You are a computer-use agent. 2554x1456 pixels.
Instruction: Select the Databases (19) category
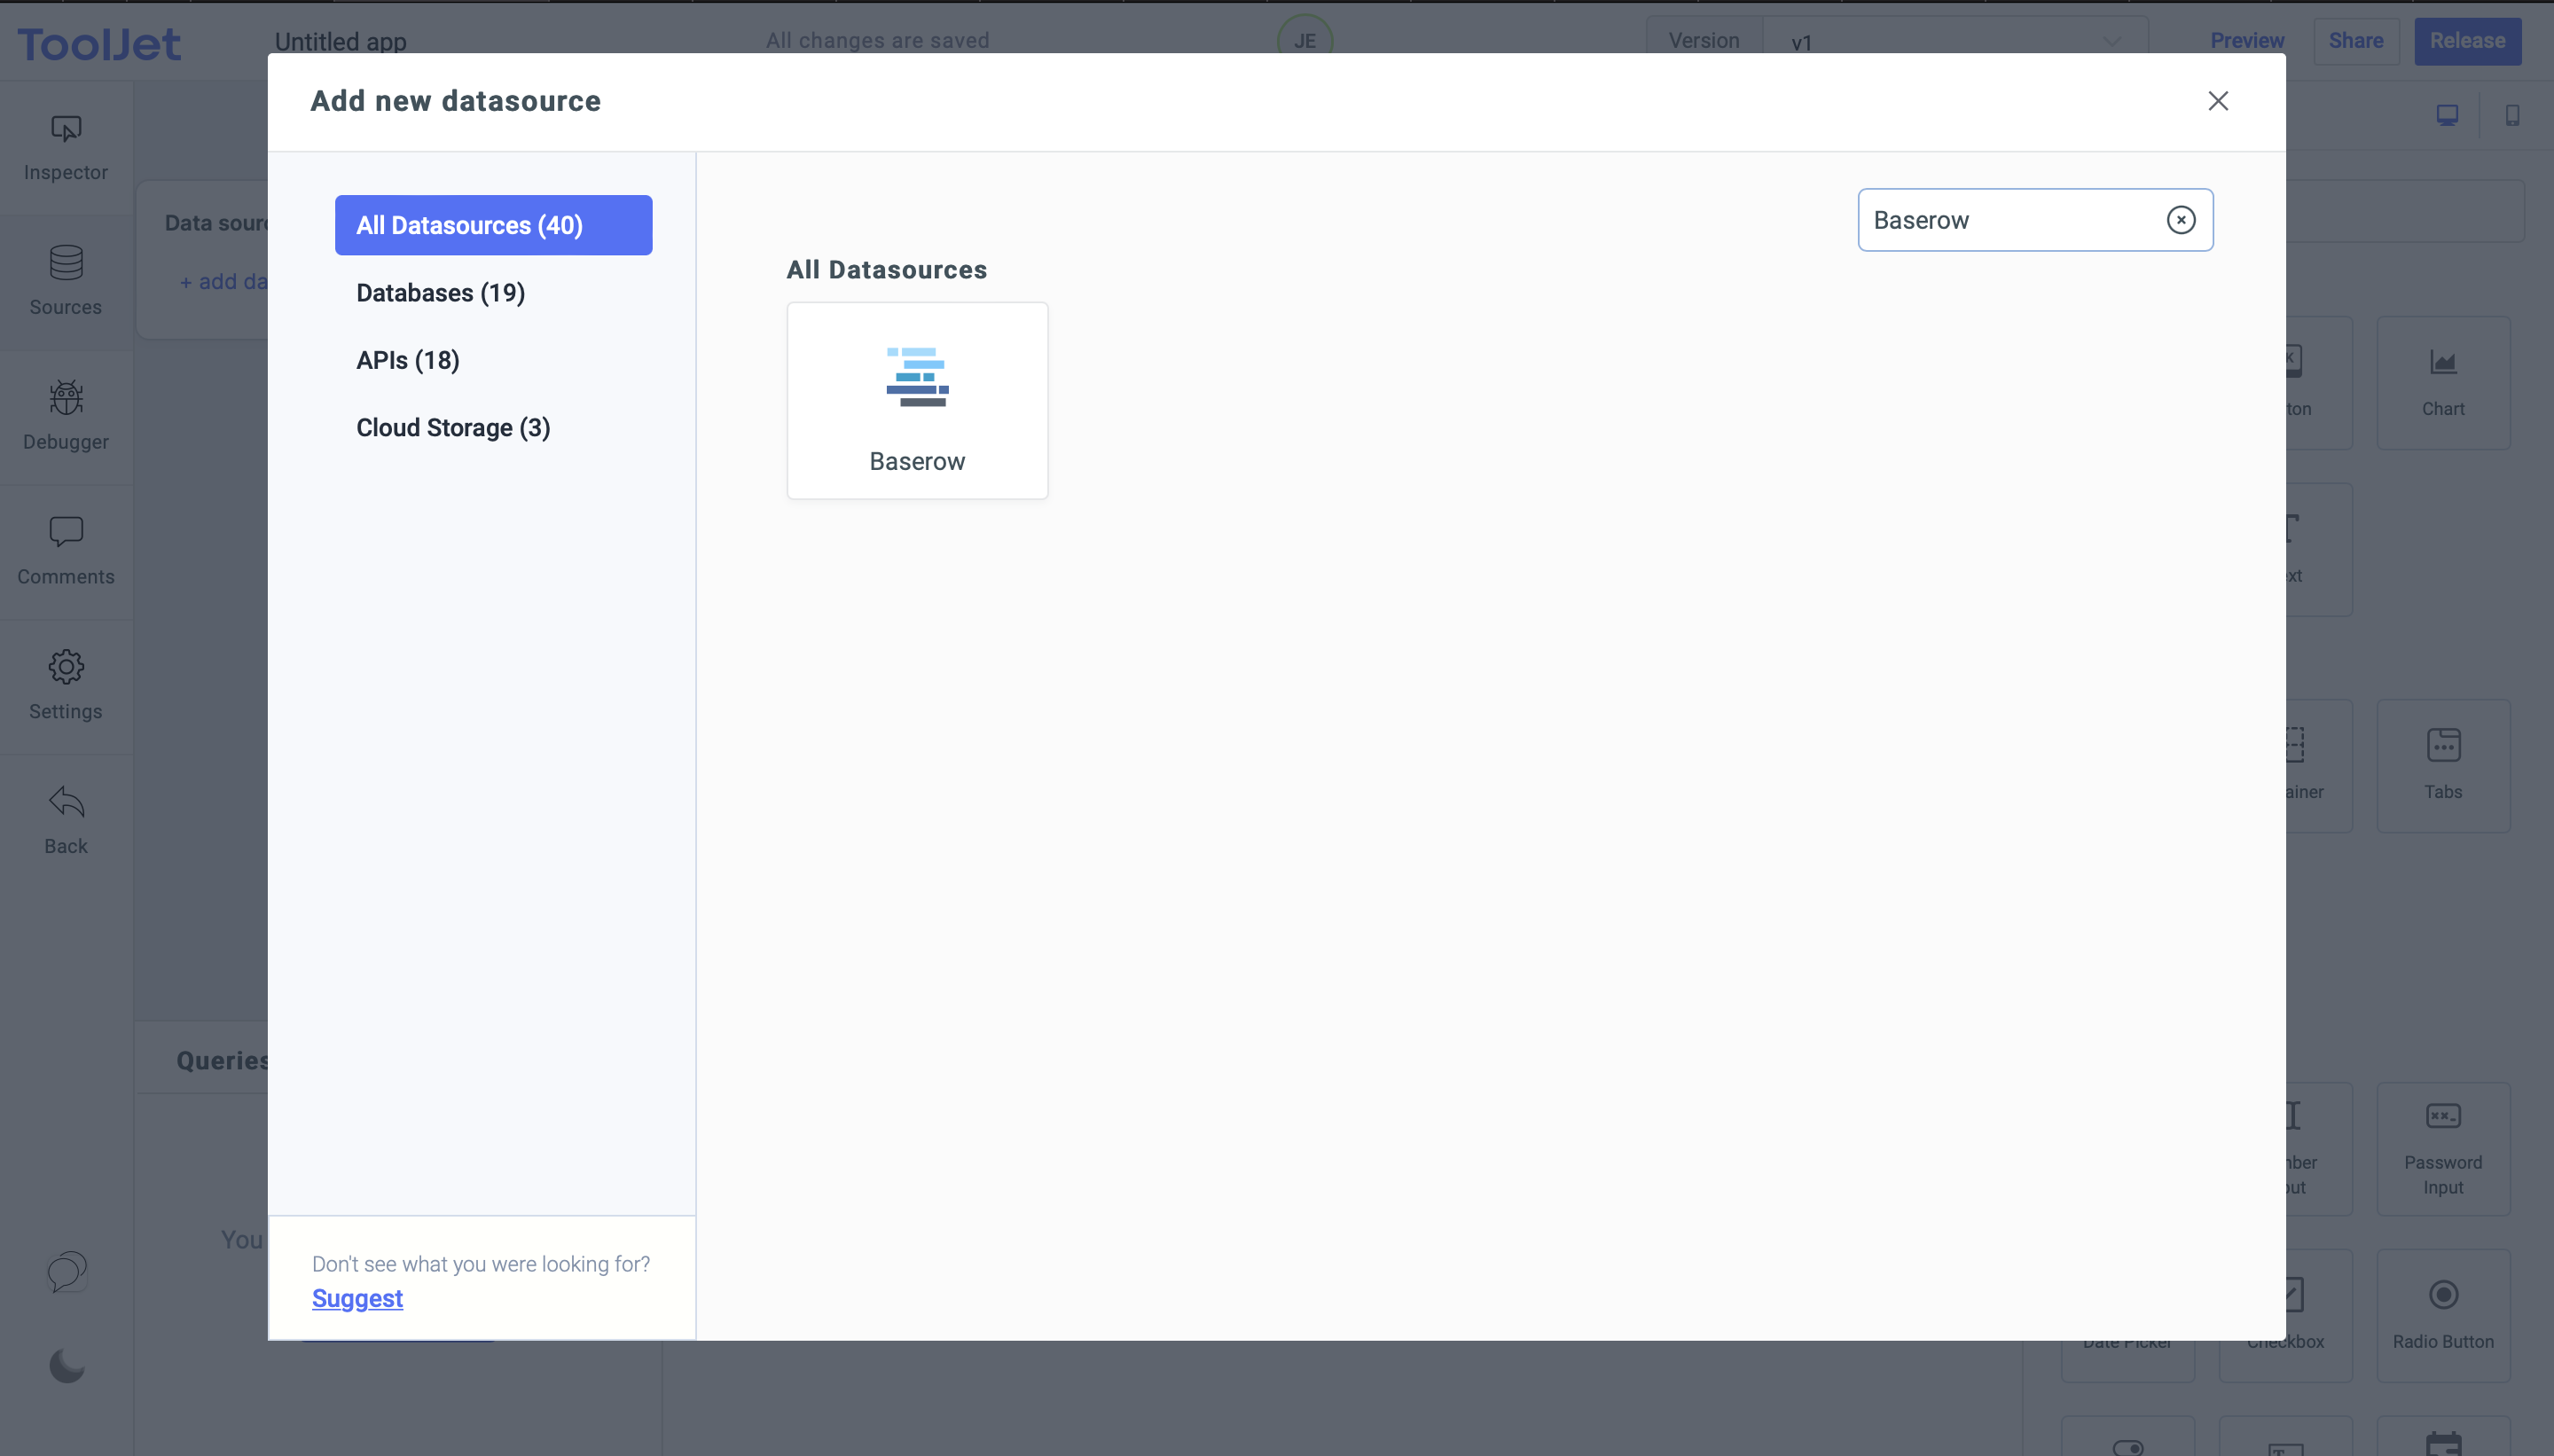point(440,292)
